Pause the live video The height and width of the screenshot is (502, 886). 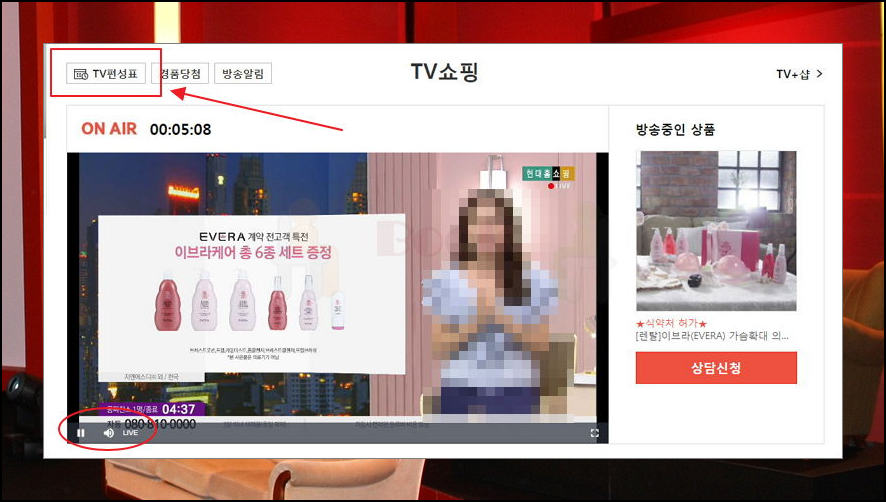point(81,433)
